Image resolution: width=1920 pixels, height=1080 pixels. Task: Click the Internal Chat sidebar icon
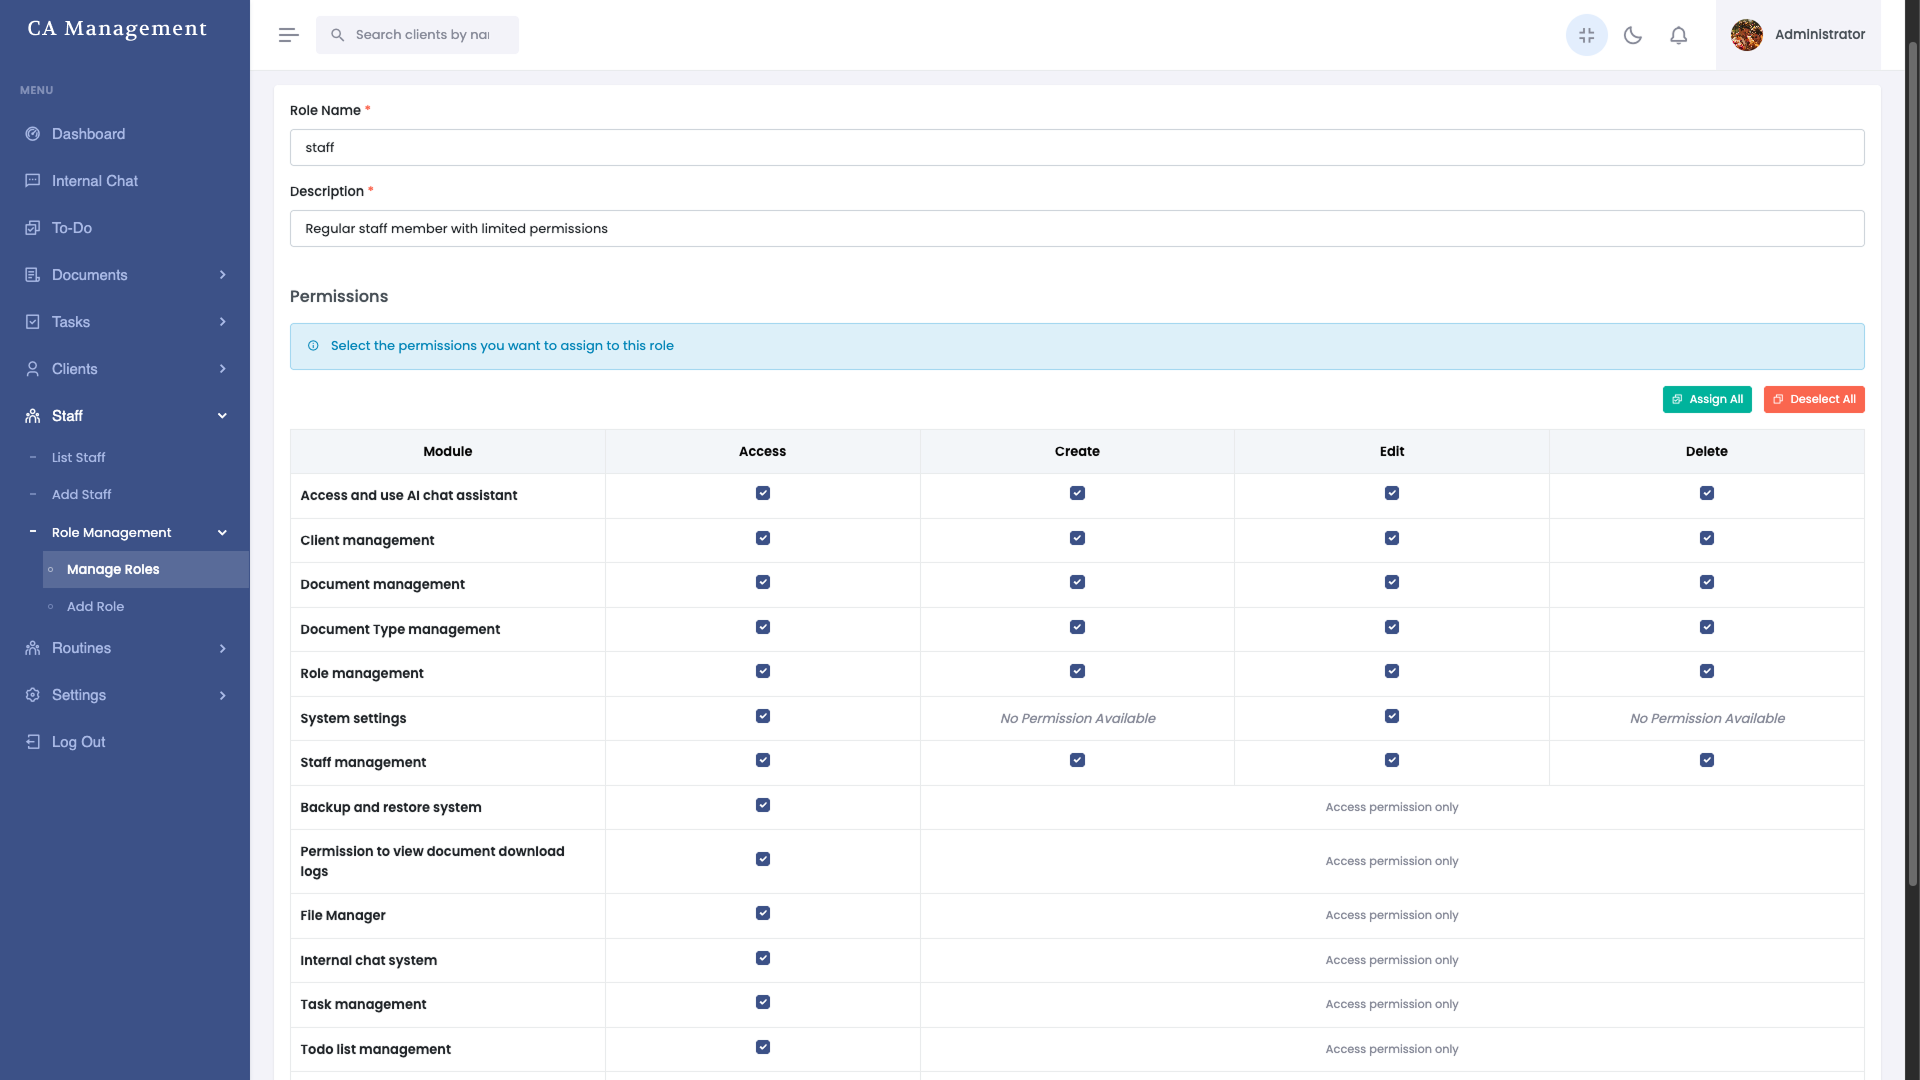pos(33,181)
